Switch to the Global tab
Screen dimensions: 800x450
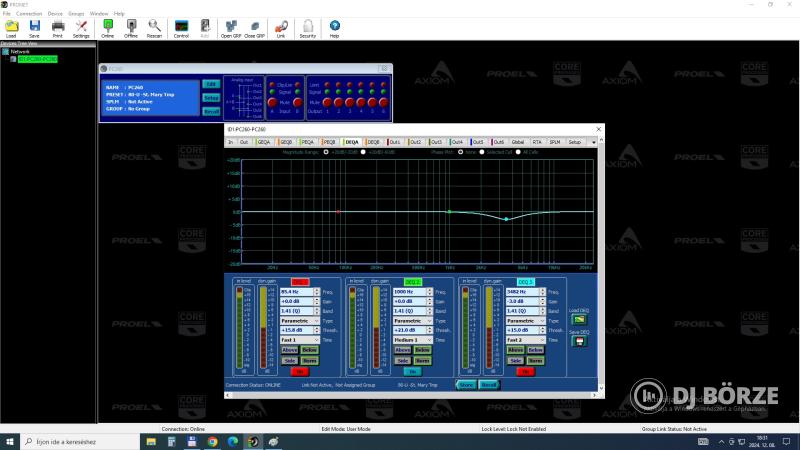tap(517, 142)
